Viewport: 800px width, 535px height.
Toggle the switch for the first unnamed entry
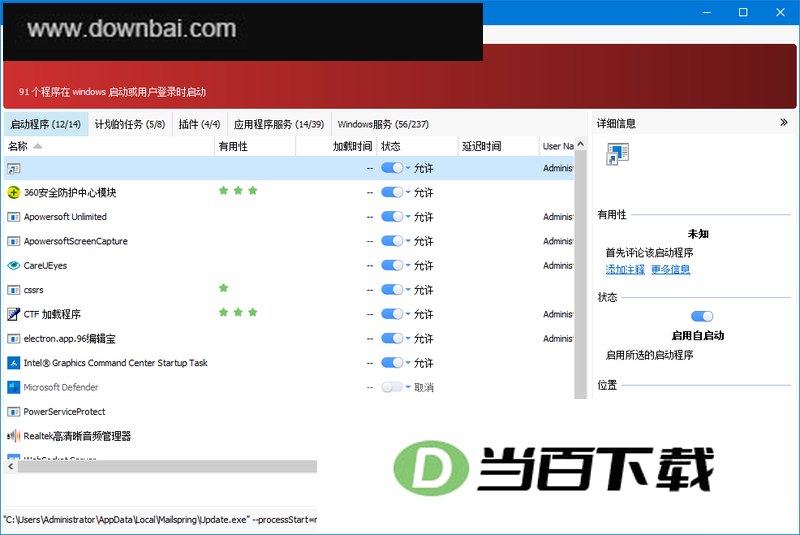click(x=392, y=168)
